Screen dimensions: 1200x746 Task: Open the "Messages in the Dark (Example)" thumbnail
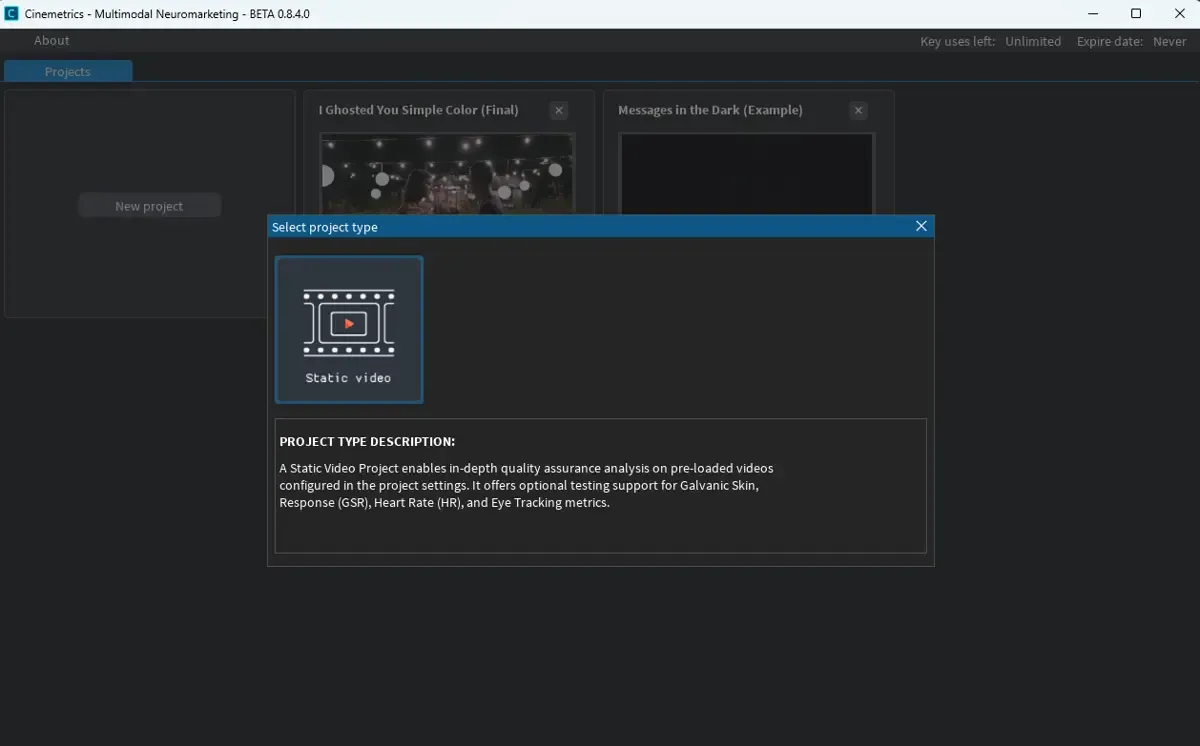746,175
